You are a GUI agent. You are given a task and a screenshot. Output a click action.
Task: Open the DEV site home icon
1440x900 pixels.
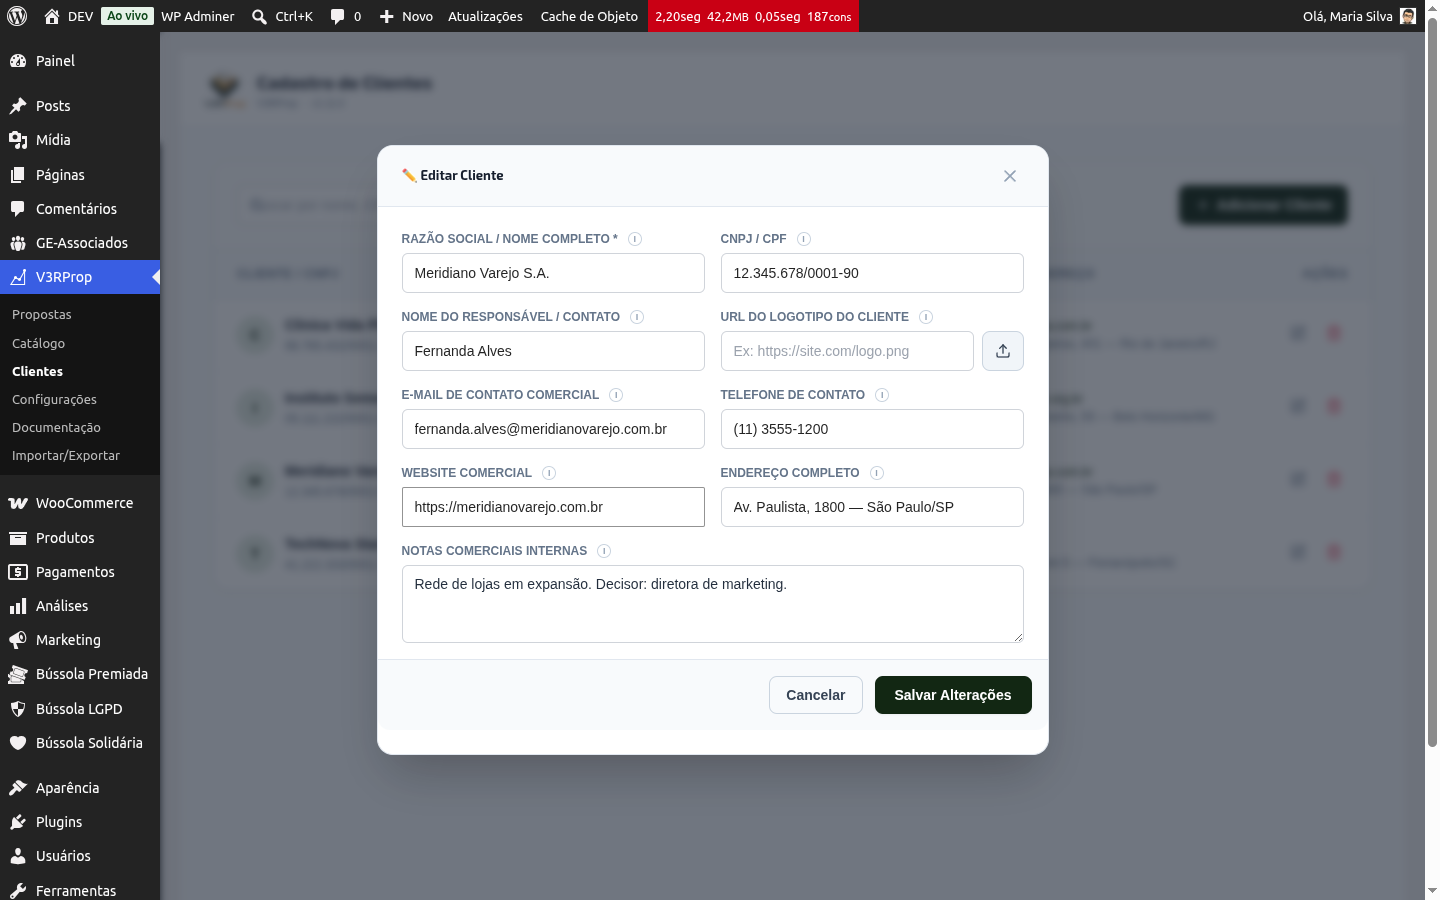tap(52, 16)
